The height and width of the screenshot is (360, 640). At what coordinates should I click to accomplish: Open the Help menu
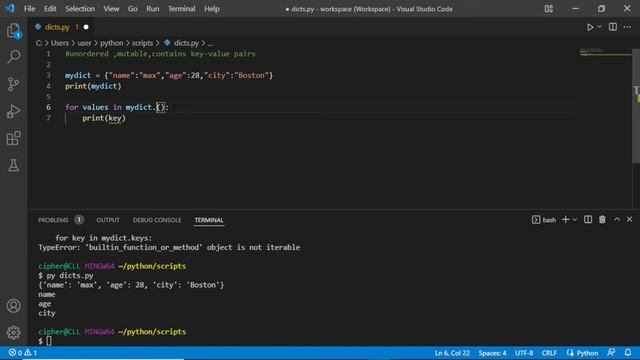(x=212, y=9)
